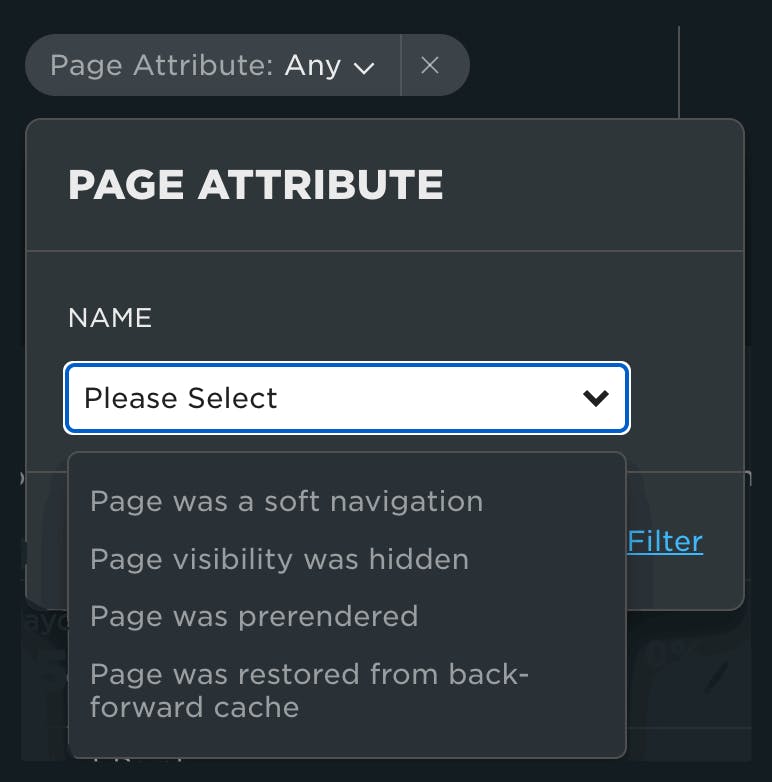Click the divider between chevron and X in chip

pyautogui.click(x=400, y=66)
